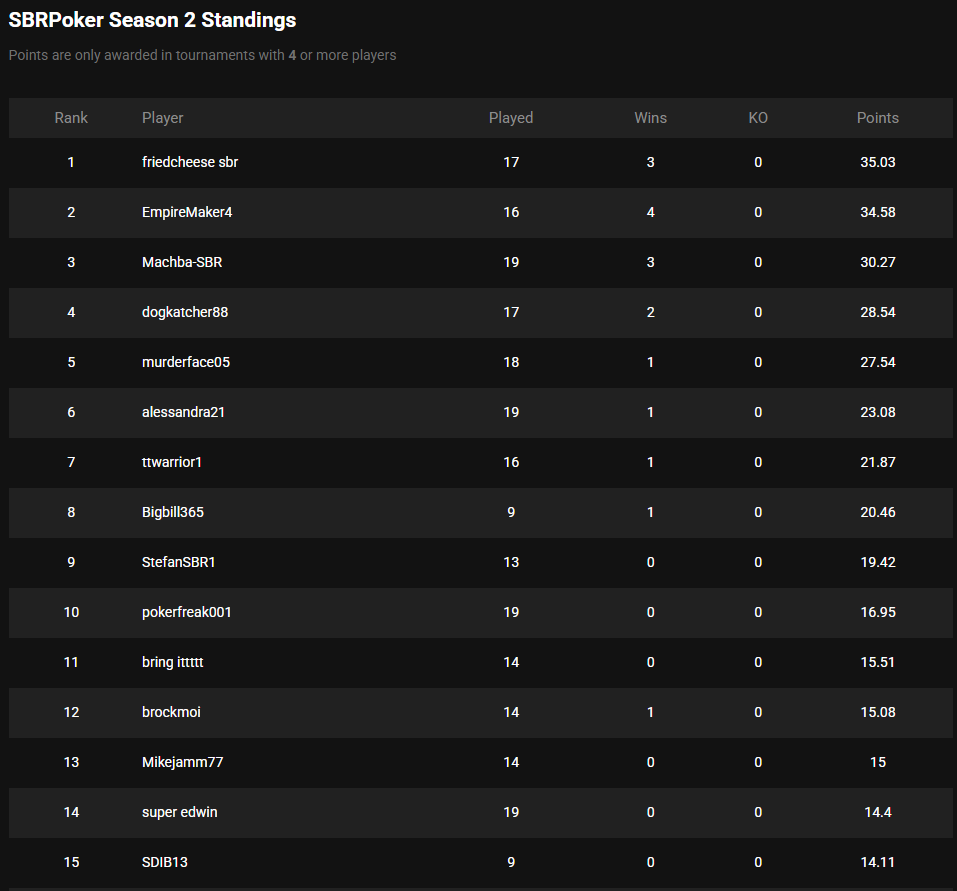Click the super edwin player name

pyautogui.click(x=180, y=812)
